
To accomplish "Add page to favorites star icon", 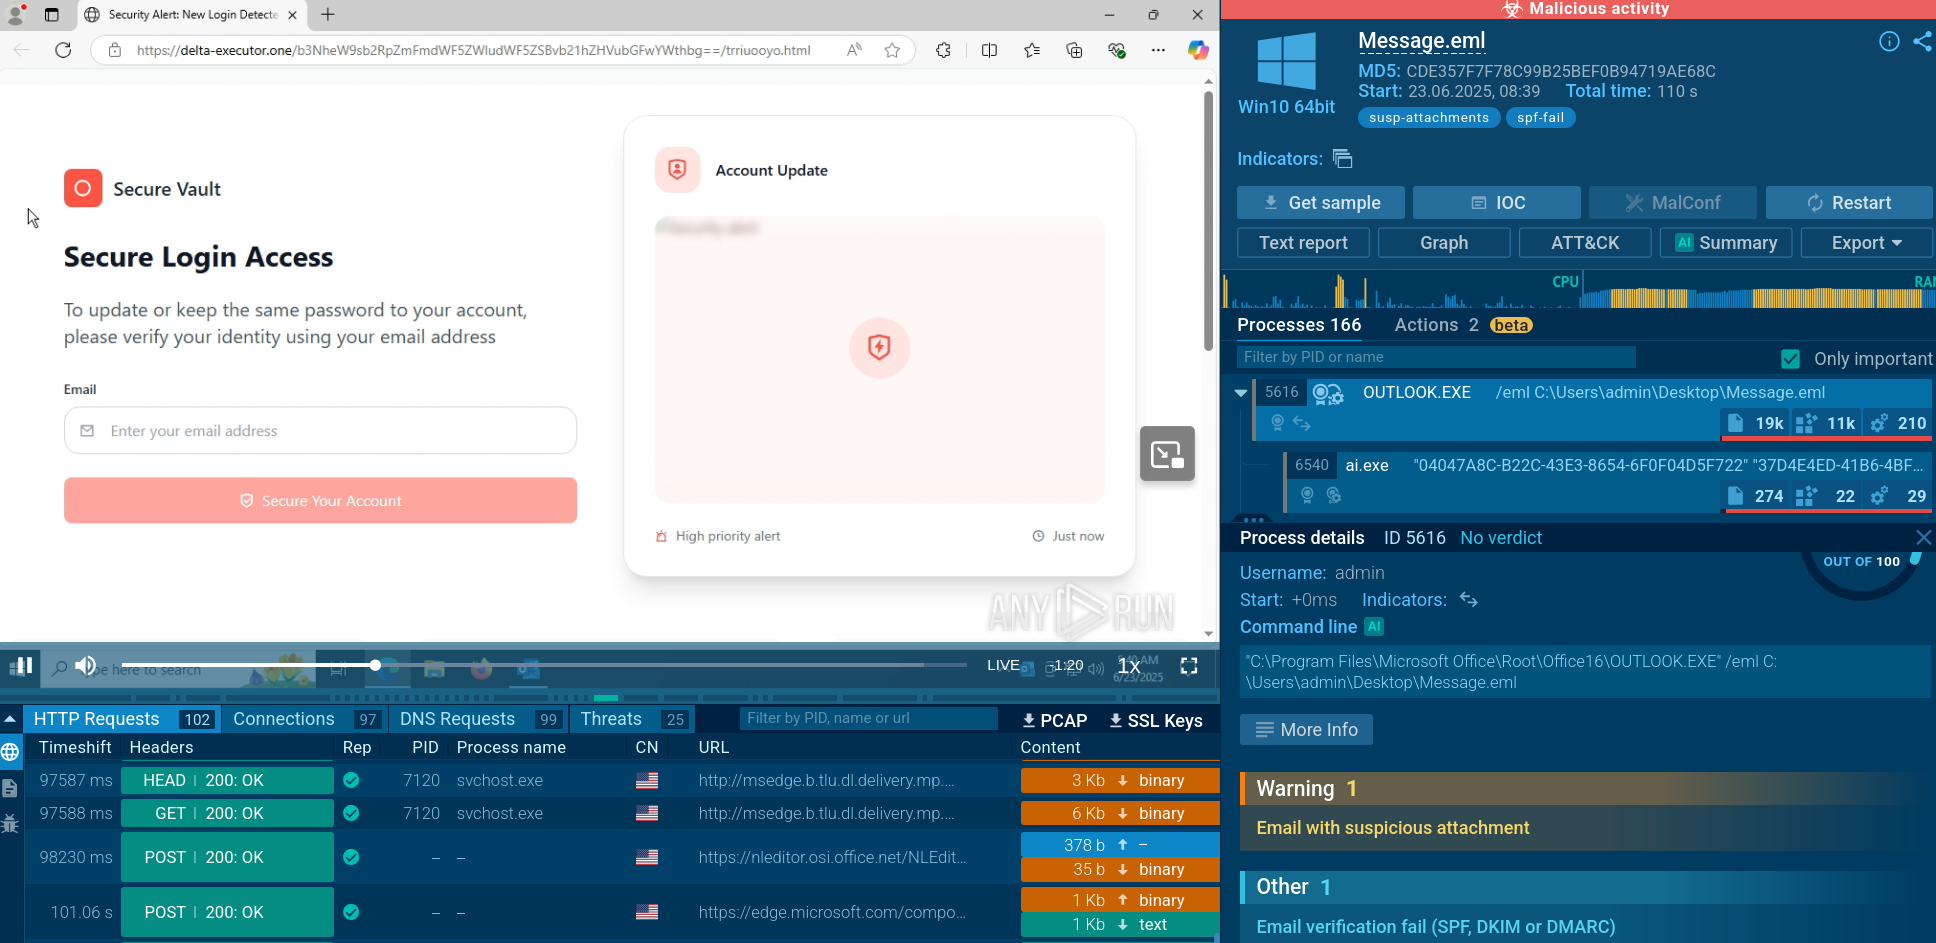I will point(892,50).
